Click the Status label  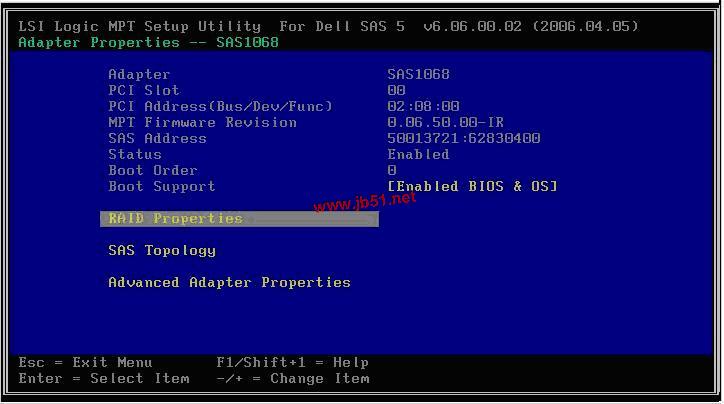click(135, 155)
